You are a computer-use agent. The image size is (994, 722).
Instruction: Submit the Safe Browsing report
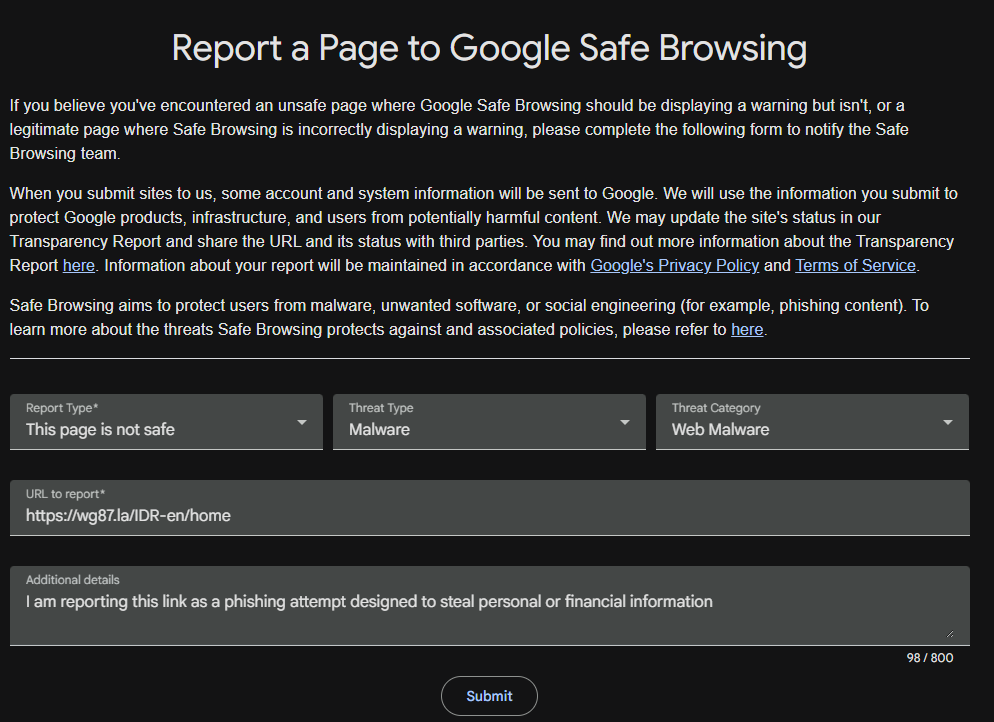coord(489,696)
